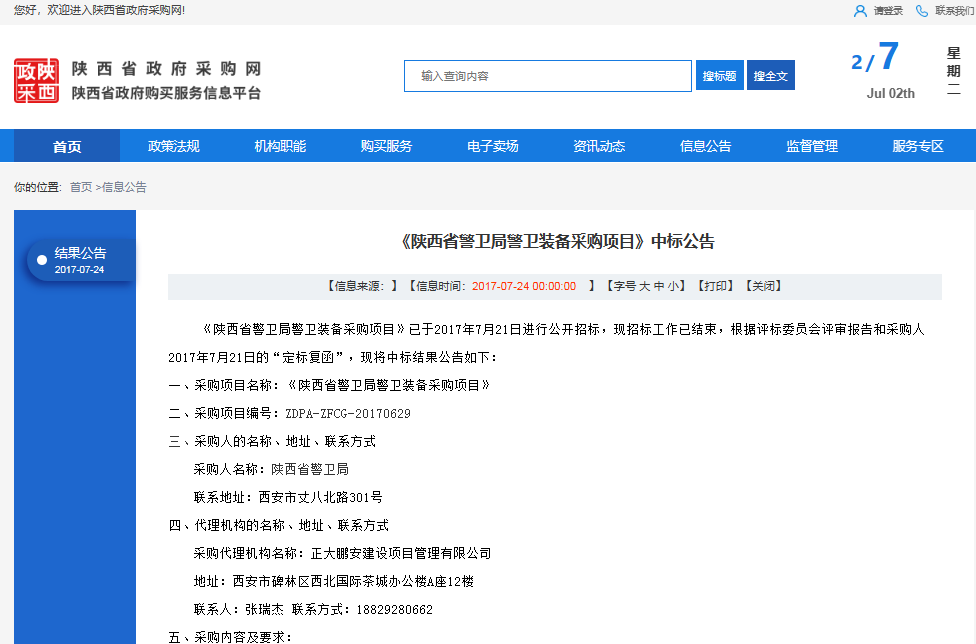
Task: Click 打印 to print announcement
Action: (x=716, y=286)
